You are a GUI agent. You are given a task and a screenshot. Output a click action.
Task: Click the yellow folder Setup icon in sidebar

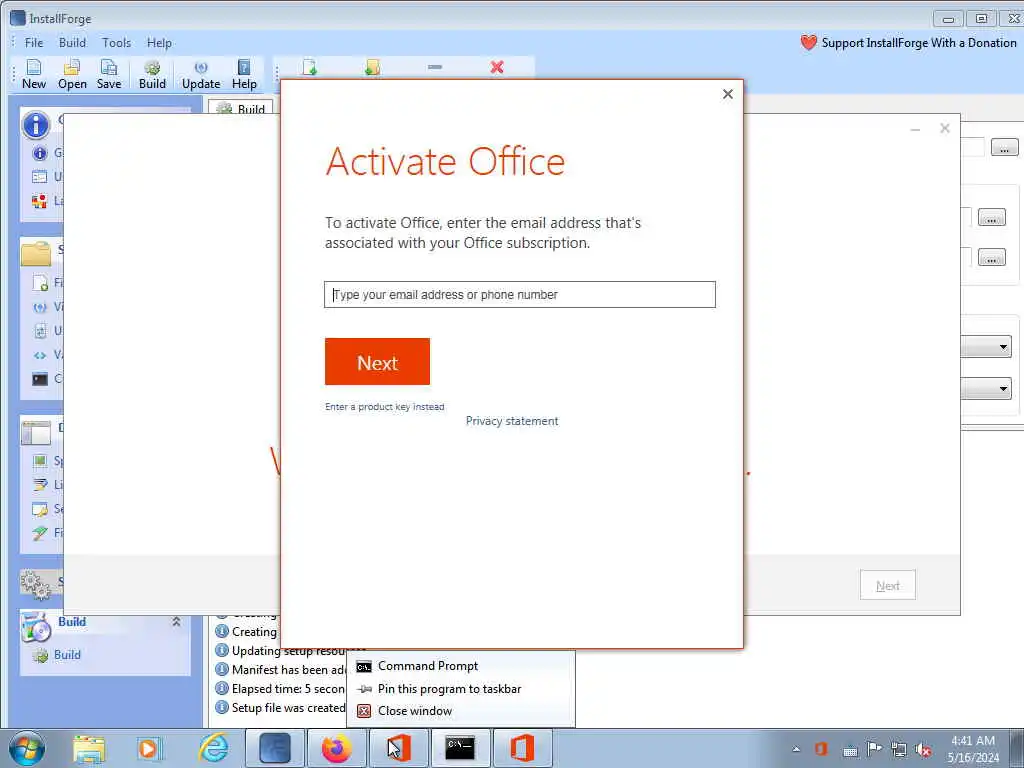click(36, 253)
